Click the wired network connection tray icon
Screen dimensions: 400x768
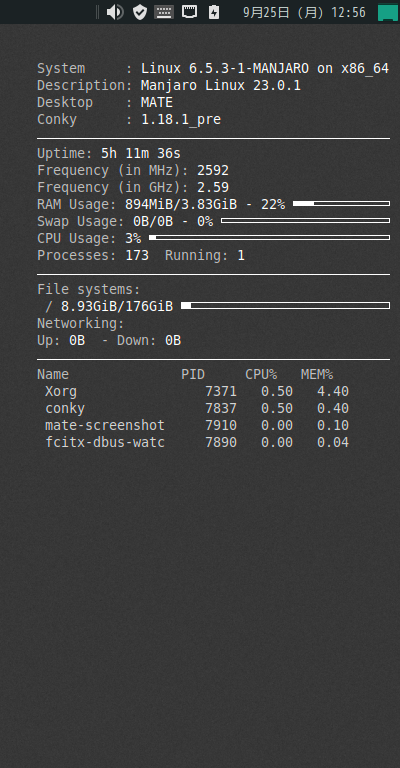coord(189,12)
